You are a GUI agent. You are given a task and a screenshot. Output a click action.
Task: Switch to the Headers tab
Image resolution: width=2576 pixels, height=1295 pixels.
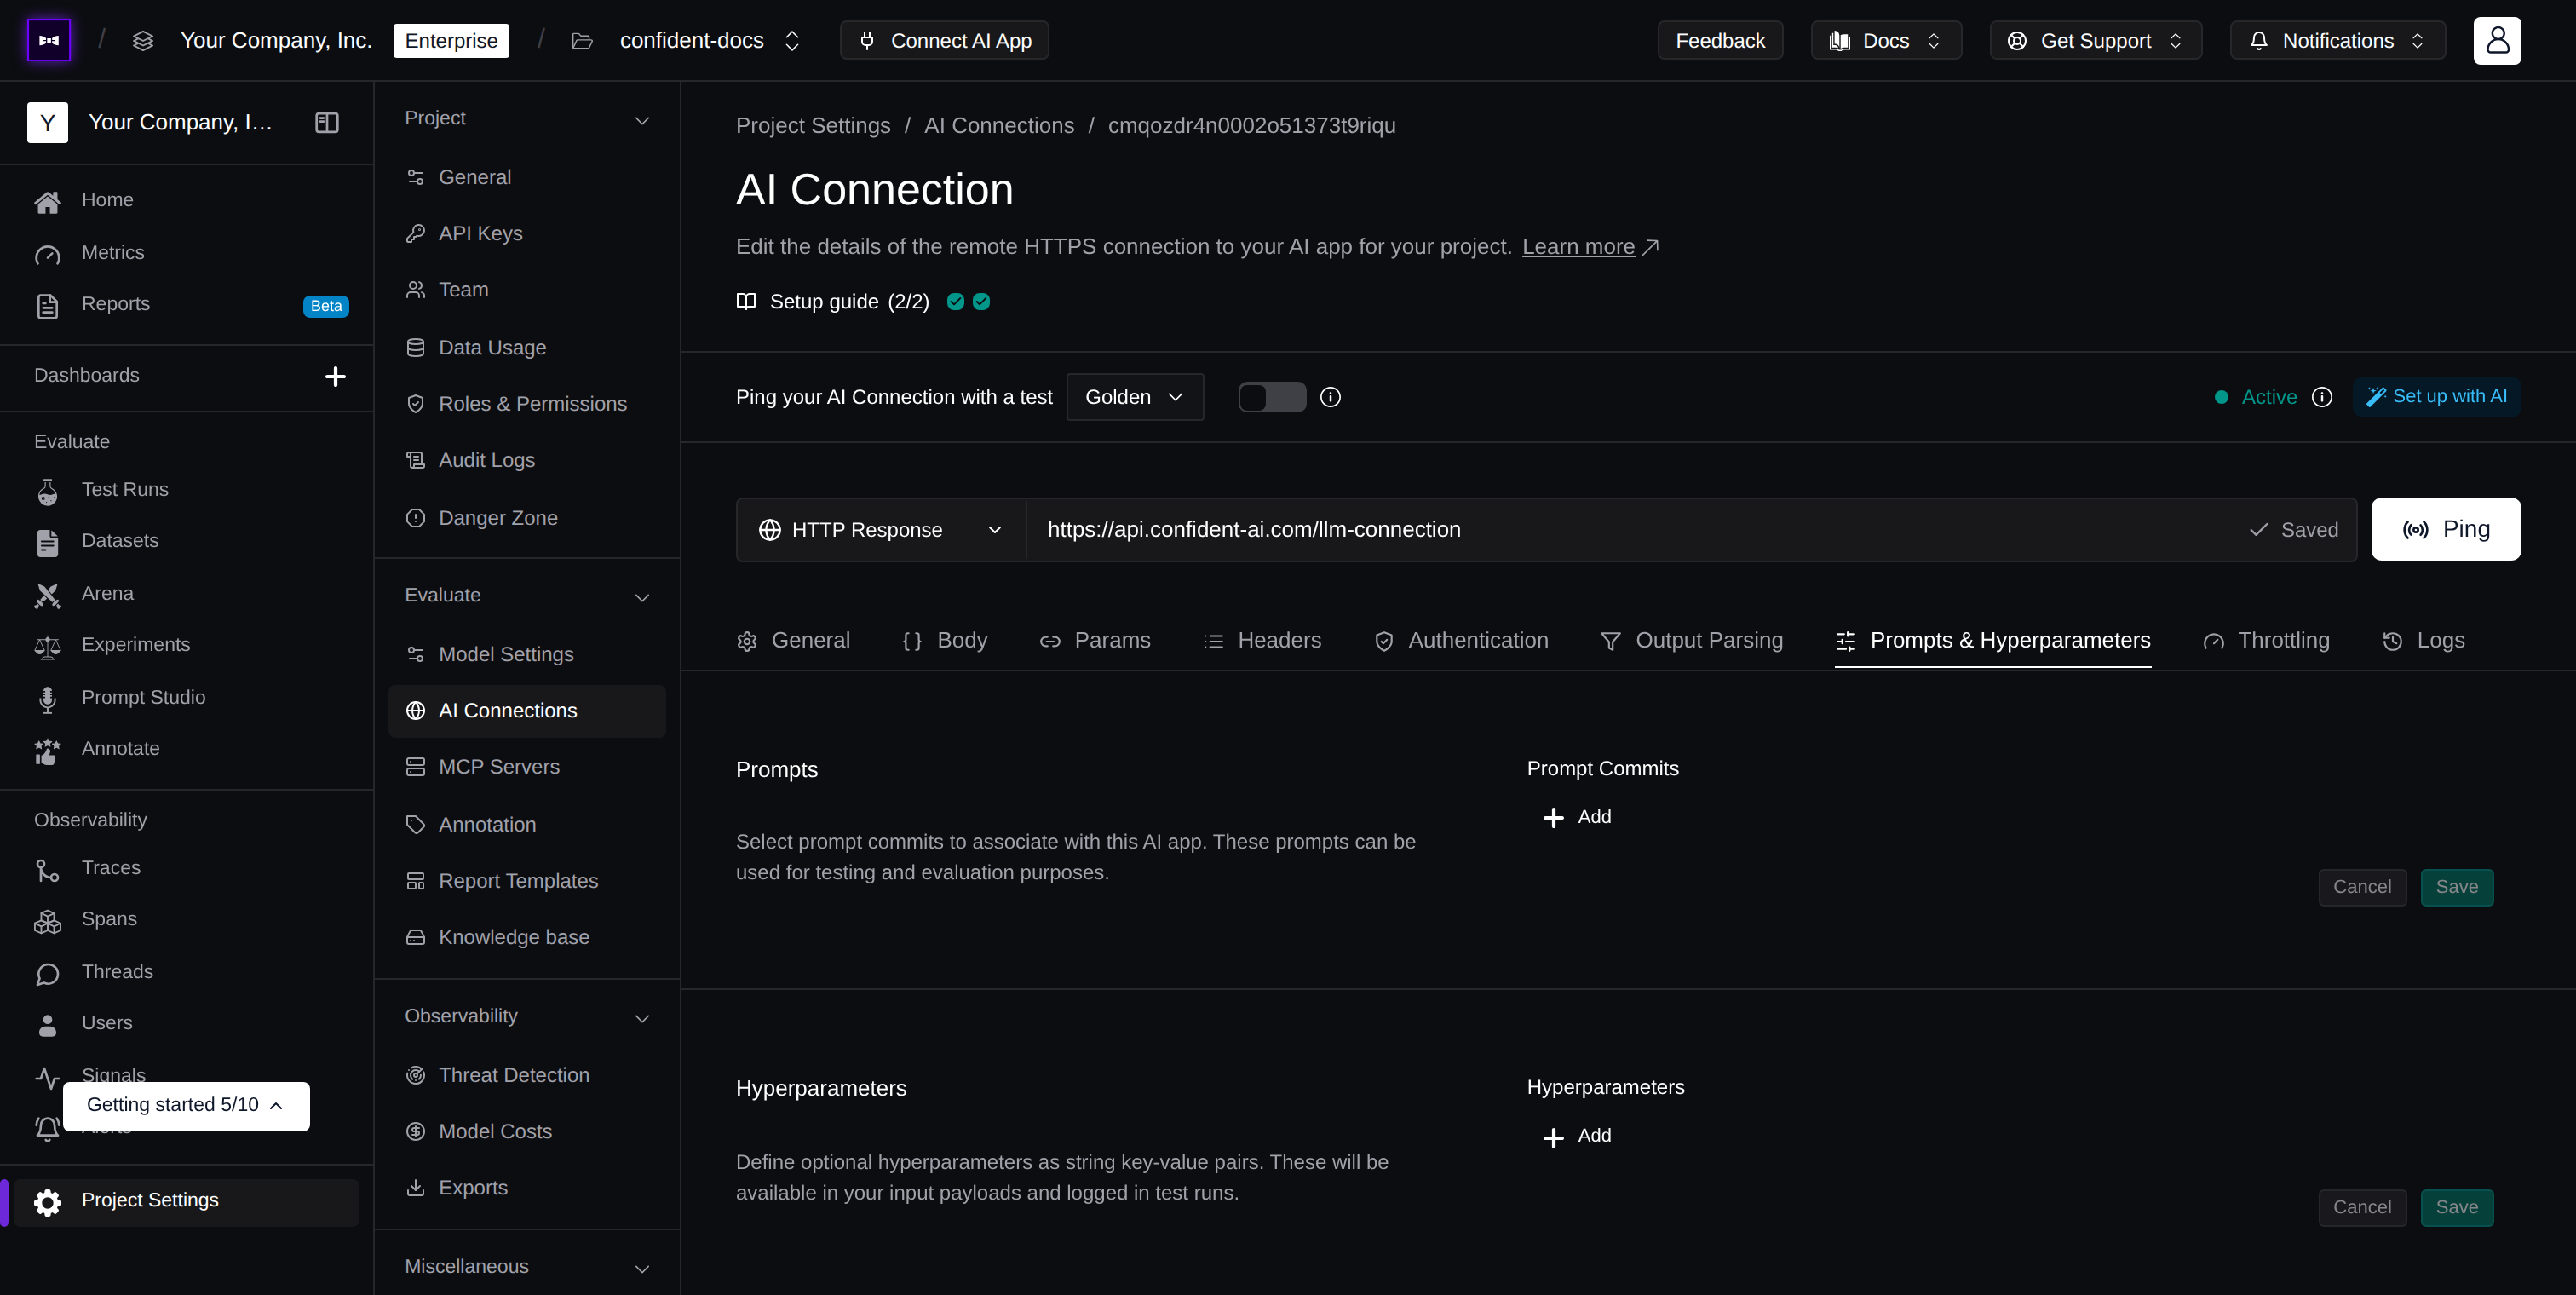(1262, 641)
